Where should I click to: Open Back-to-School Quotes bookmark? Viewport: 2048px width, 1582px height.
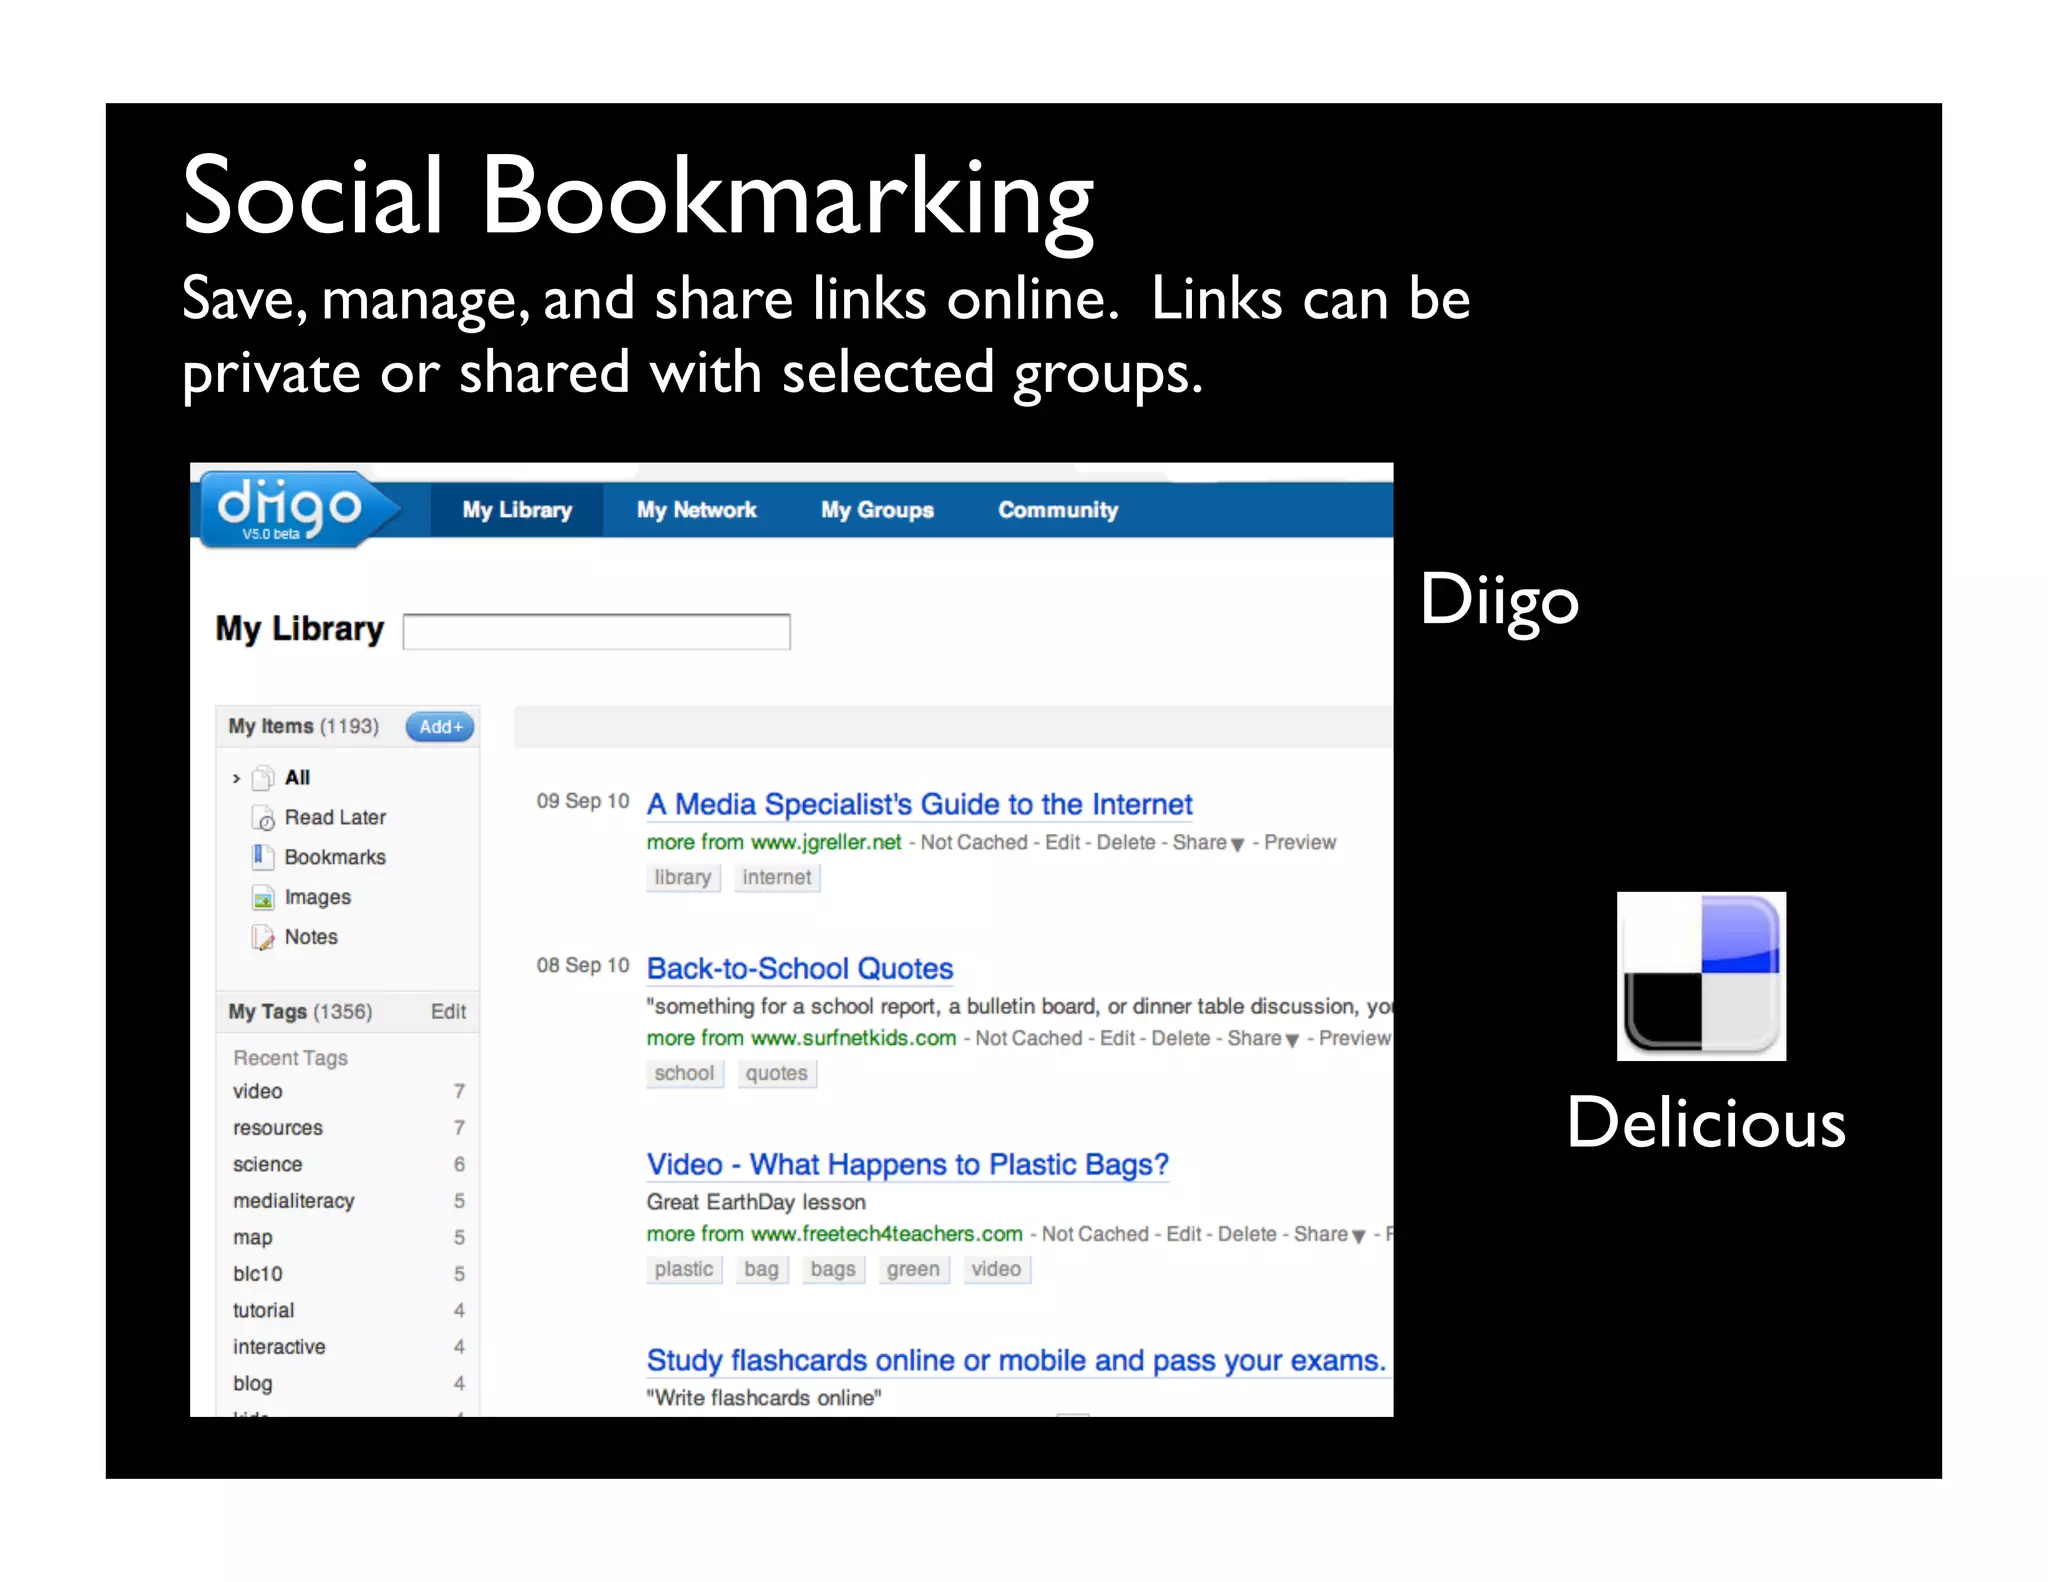click(x=799, y=968)
